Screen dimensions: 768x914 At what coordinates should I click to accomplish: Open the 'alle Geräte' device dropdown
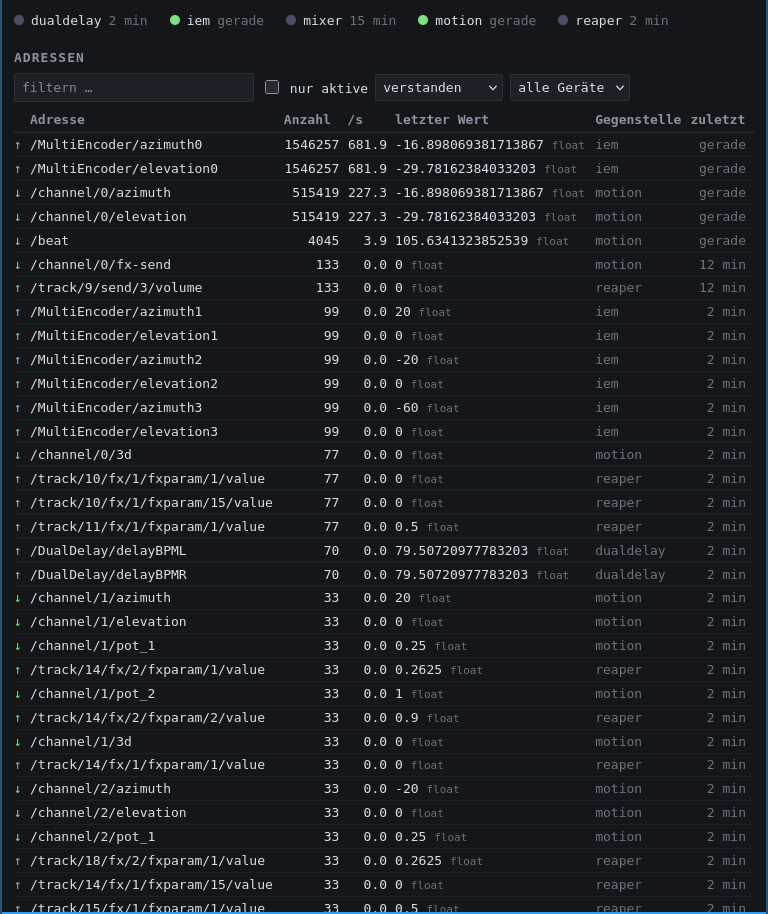[x=569, y=87]
